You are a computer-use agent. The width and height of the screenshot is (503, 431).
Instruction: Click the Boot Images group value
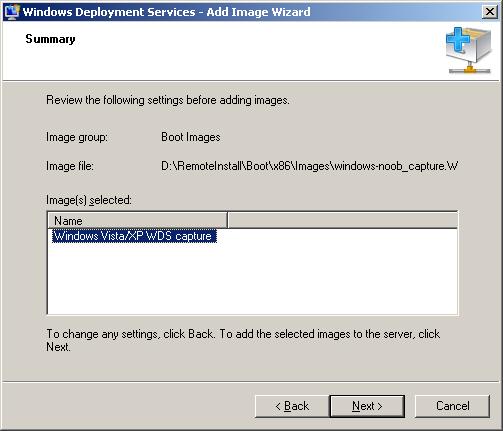pyautogui.click(x=191, y=137)
